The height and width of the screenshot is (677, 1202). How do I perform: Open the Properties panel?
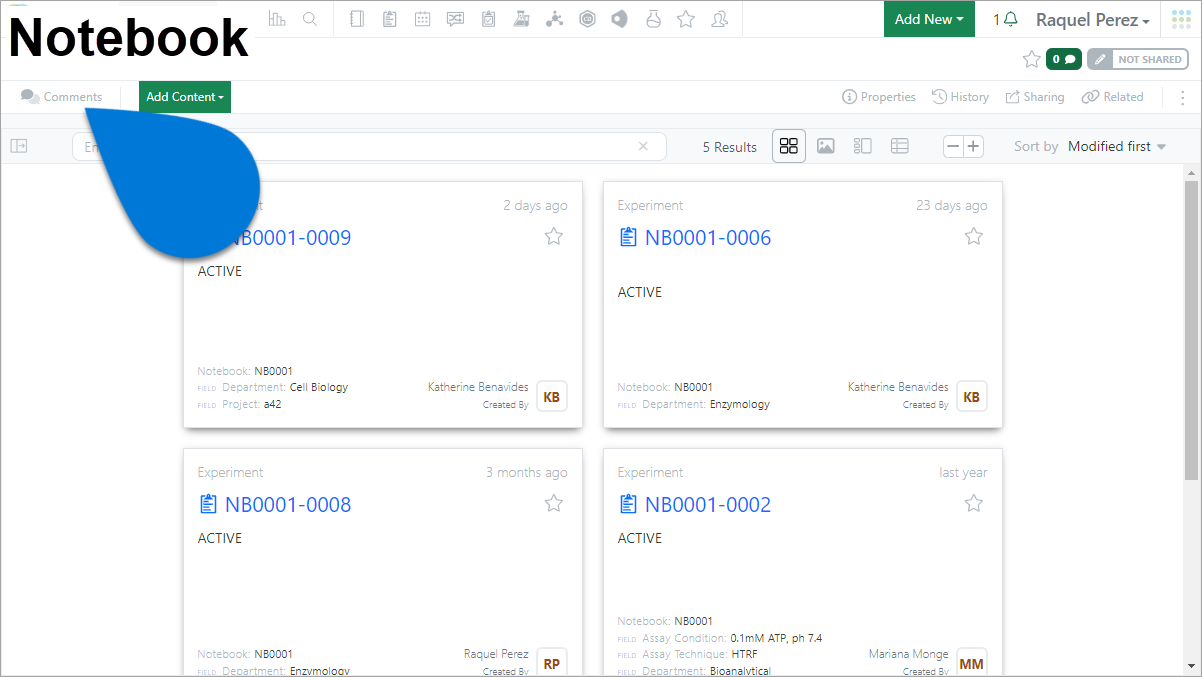tap(879, 97)
